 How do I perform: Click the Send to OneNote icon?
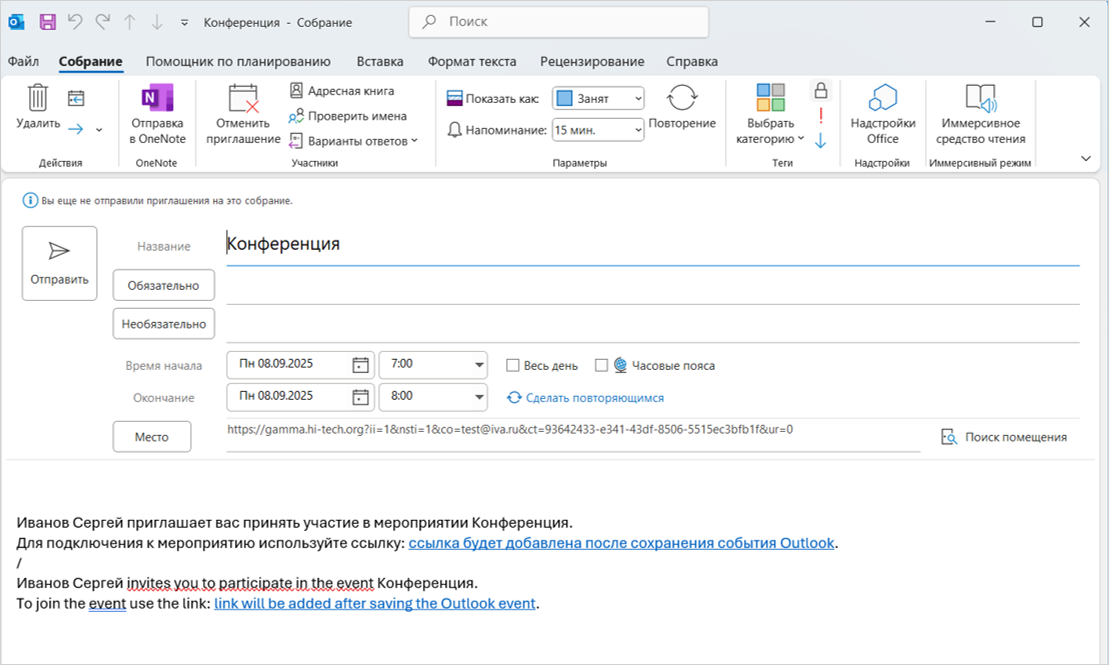click(x=157, y=98)
